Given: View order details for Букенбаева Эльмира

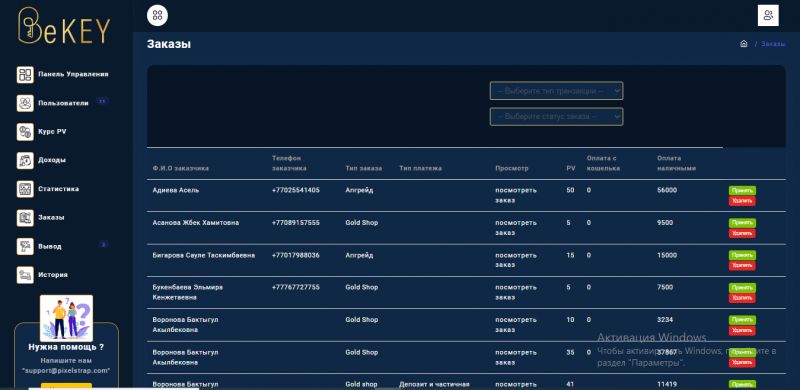Looking at the screenshot, I should pyautogui.click(x=516, y=292).
